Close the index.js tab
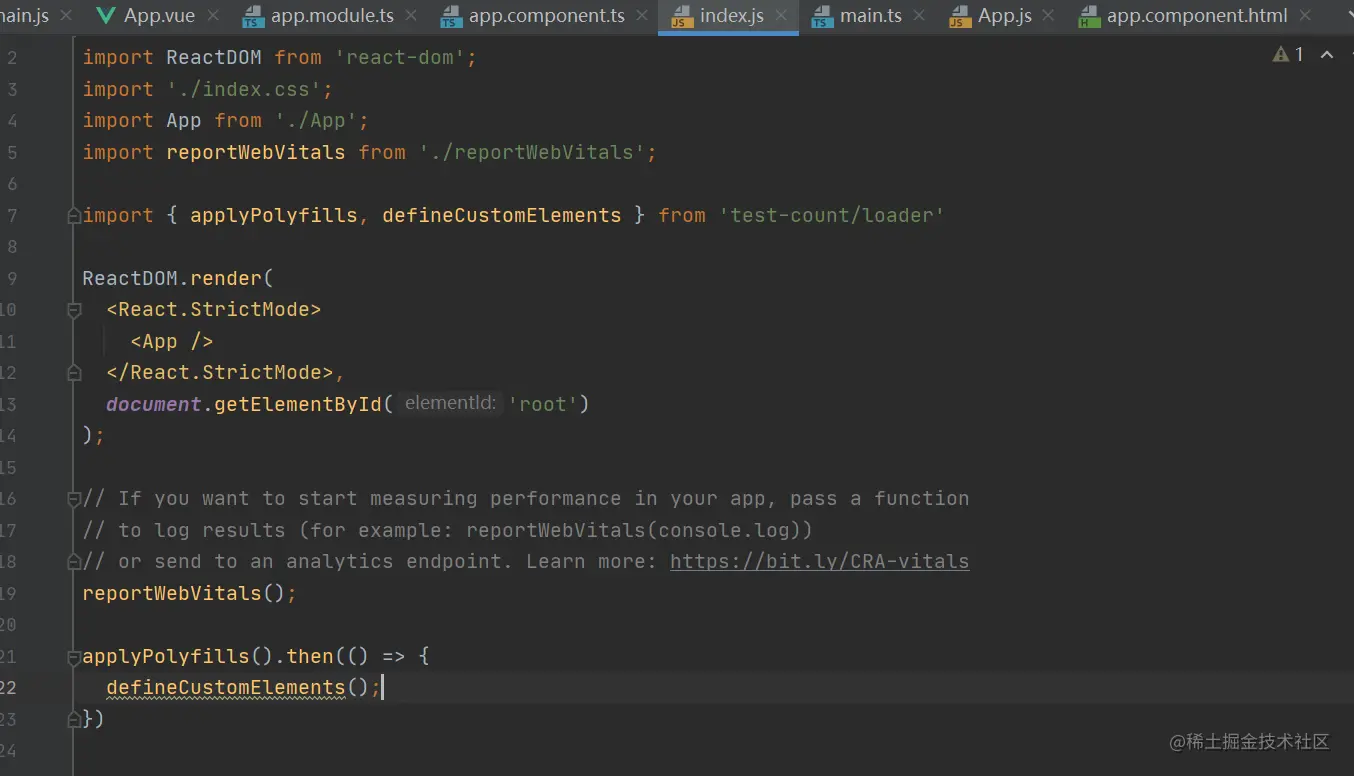 pyautogui.click(x=781, y=16)
